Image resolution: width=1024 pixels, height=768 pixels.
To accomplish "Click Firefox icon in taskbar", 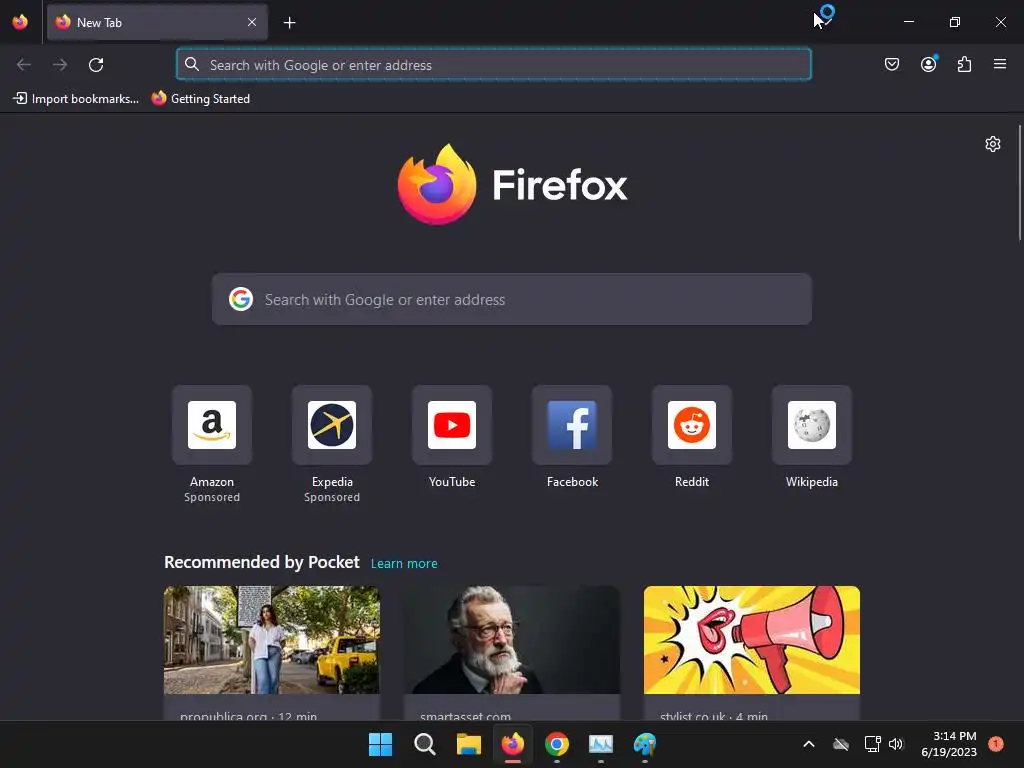I will [513, 744].
